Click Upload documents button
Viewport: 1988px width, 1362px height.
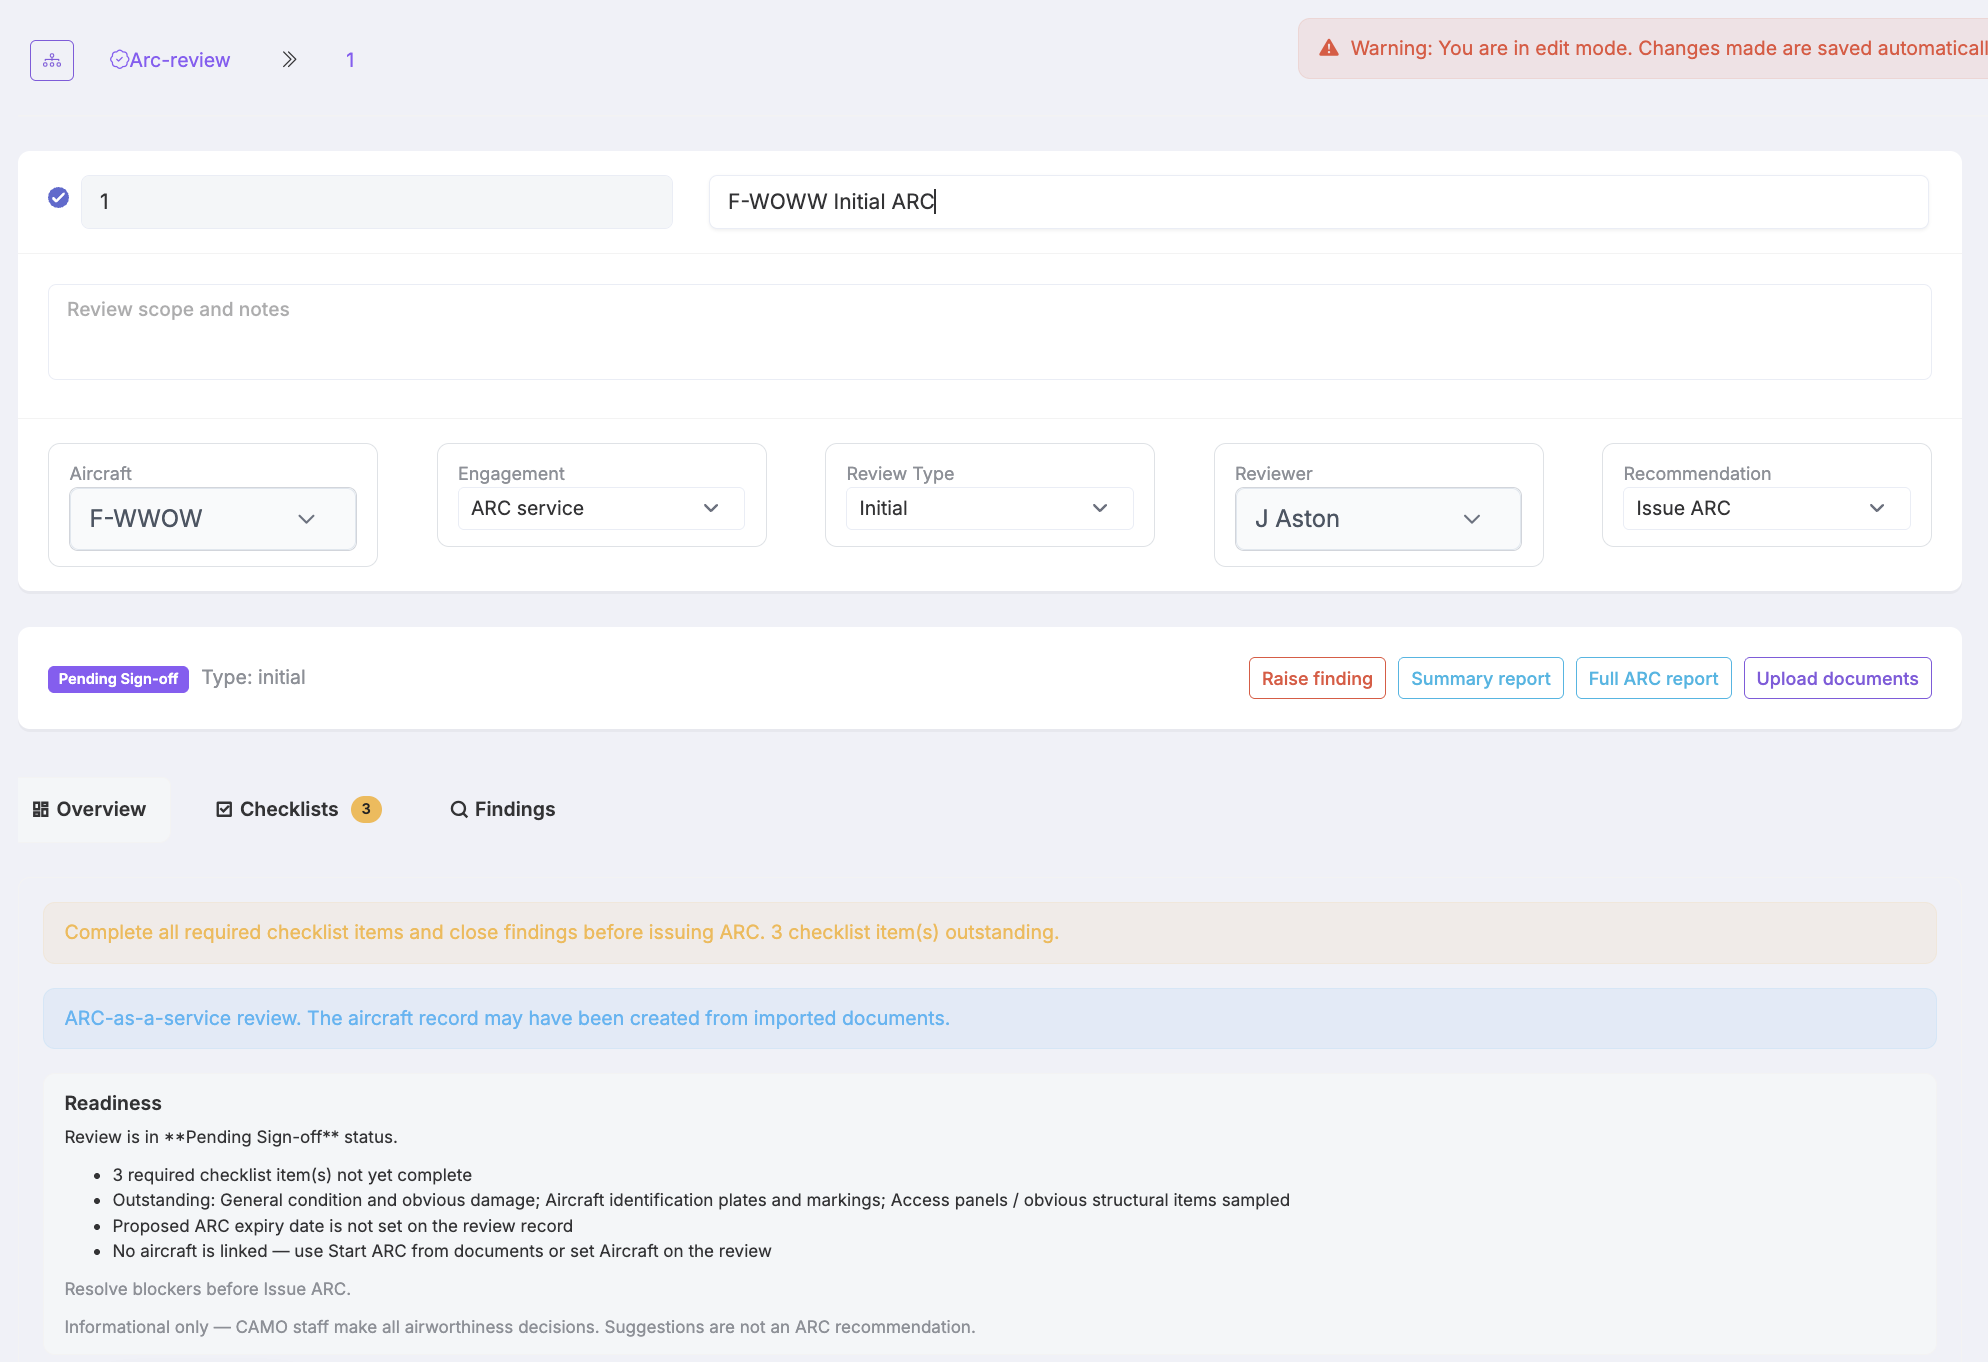click(x=1838, y=678)
